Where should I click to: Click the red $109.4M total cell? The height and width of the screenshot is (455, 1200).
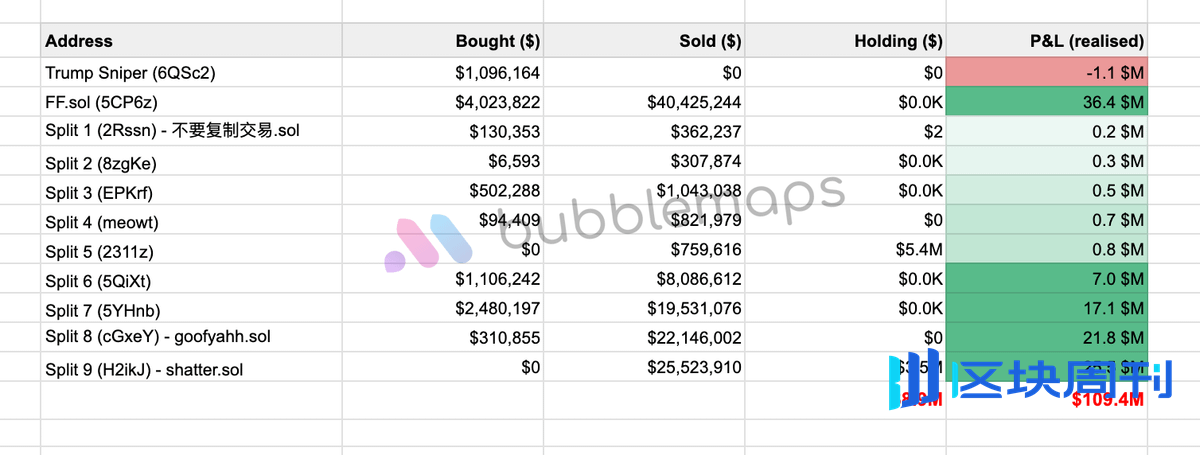[1108, 400]
